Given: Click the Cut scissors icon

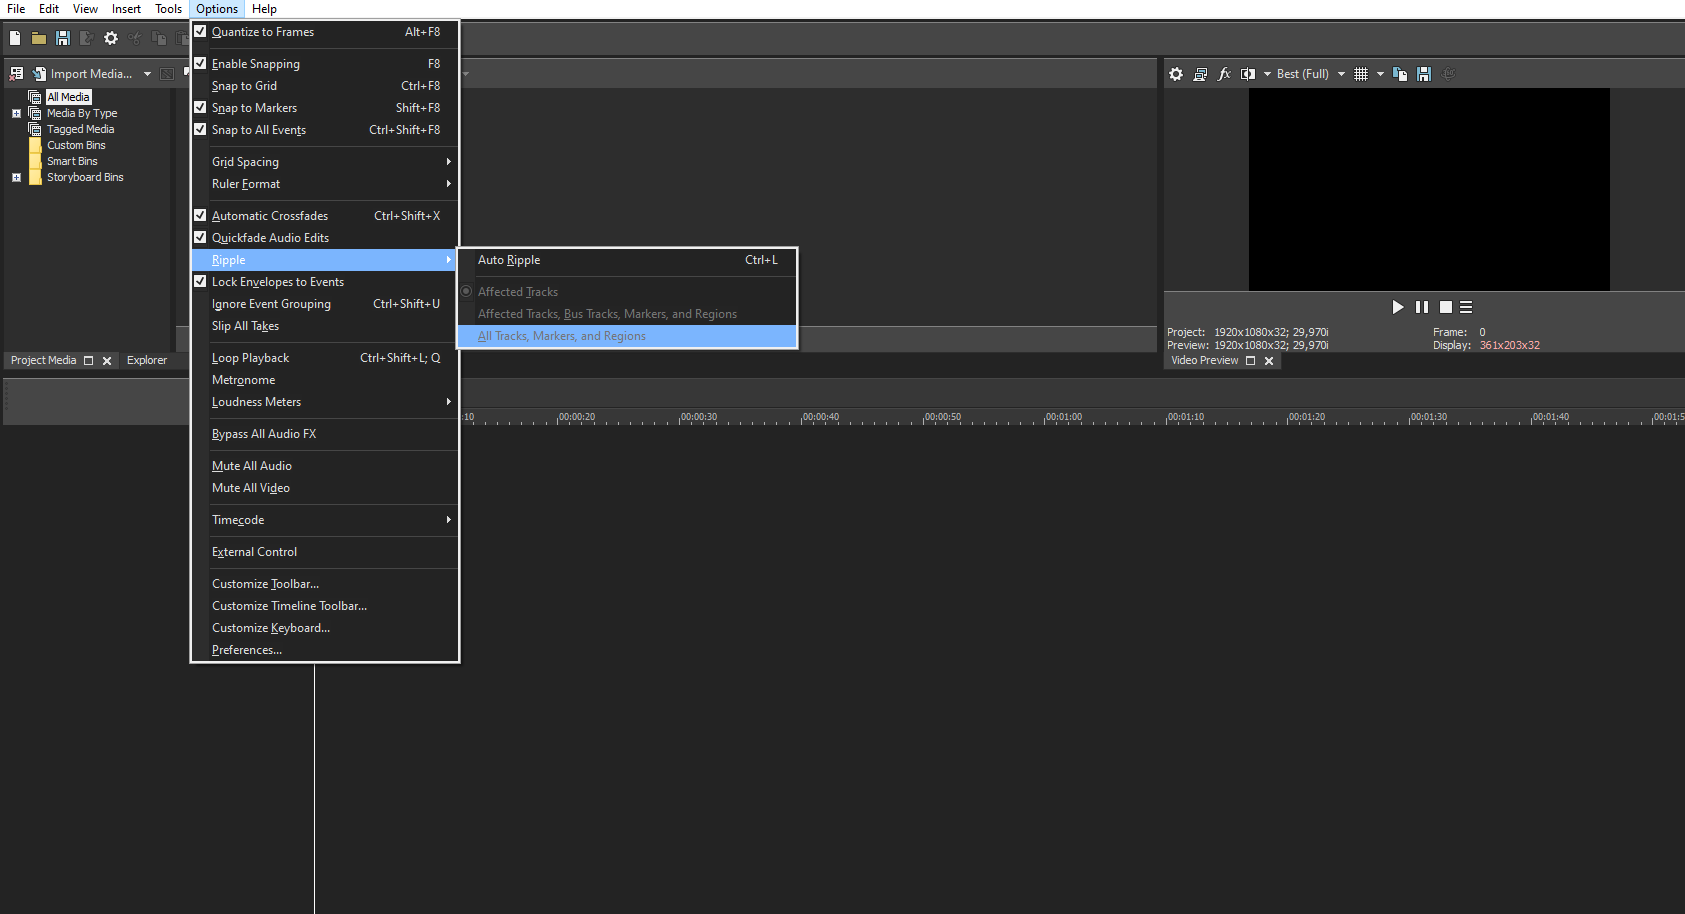Looking at the screenshot, I should 135,38.
